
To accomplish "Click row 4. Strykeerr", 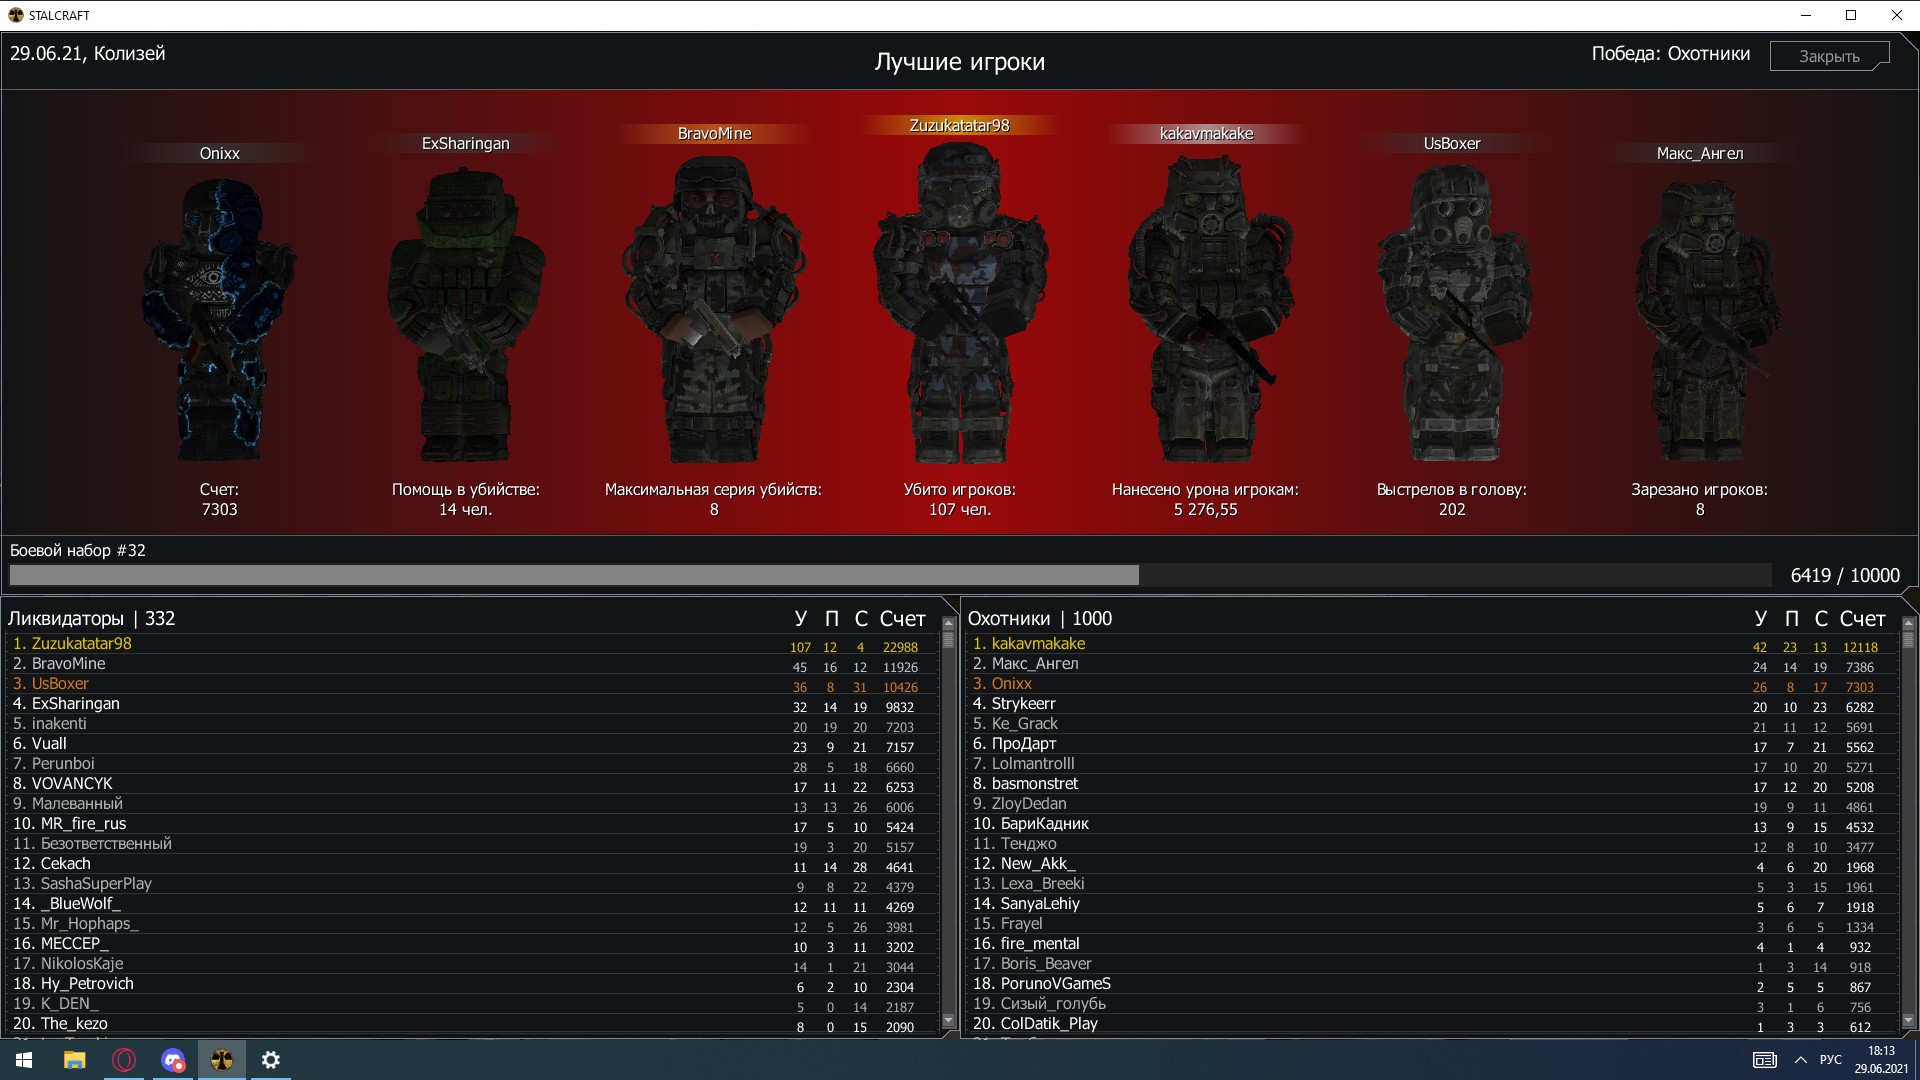I will pyautogui.click(x=1433, y=704).
